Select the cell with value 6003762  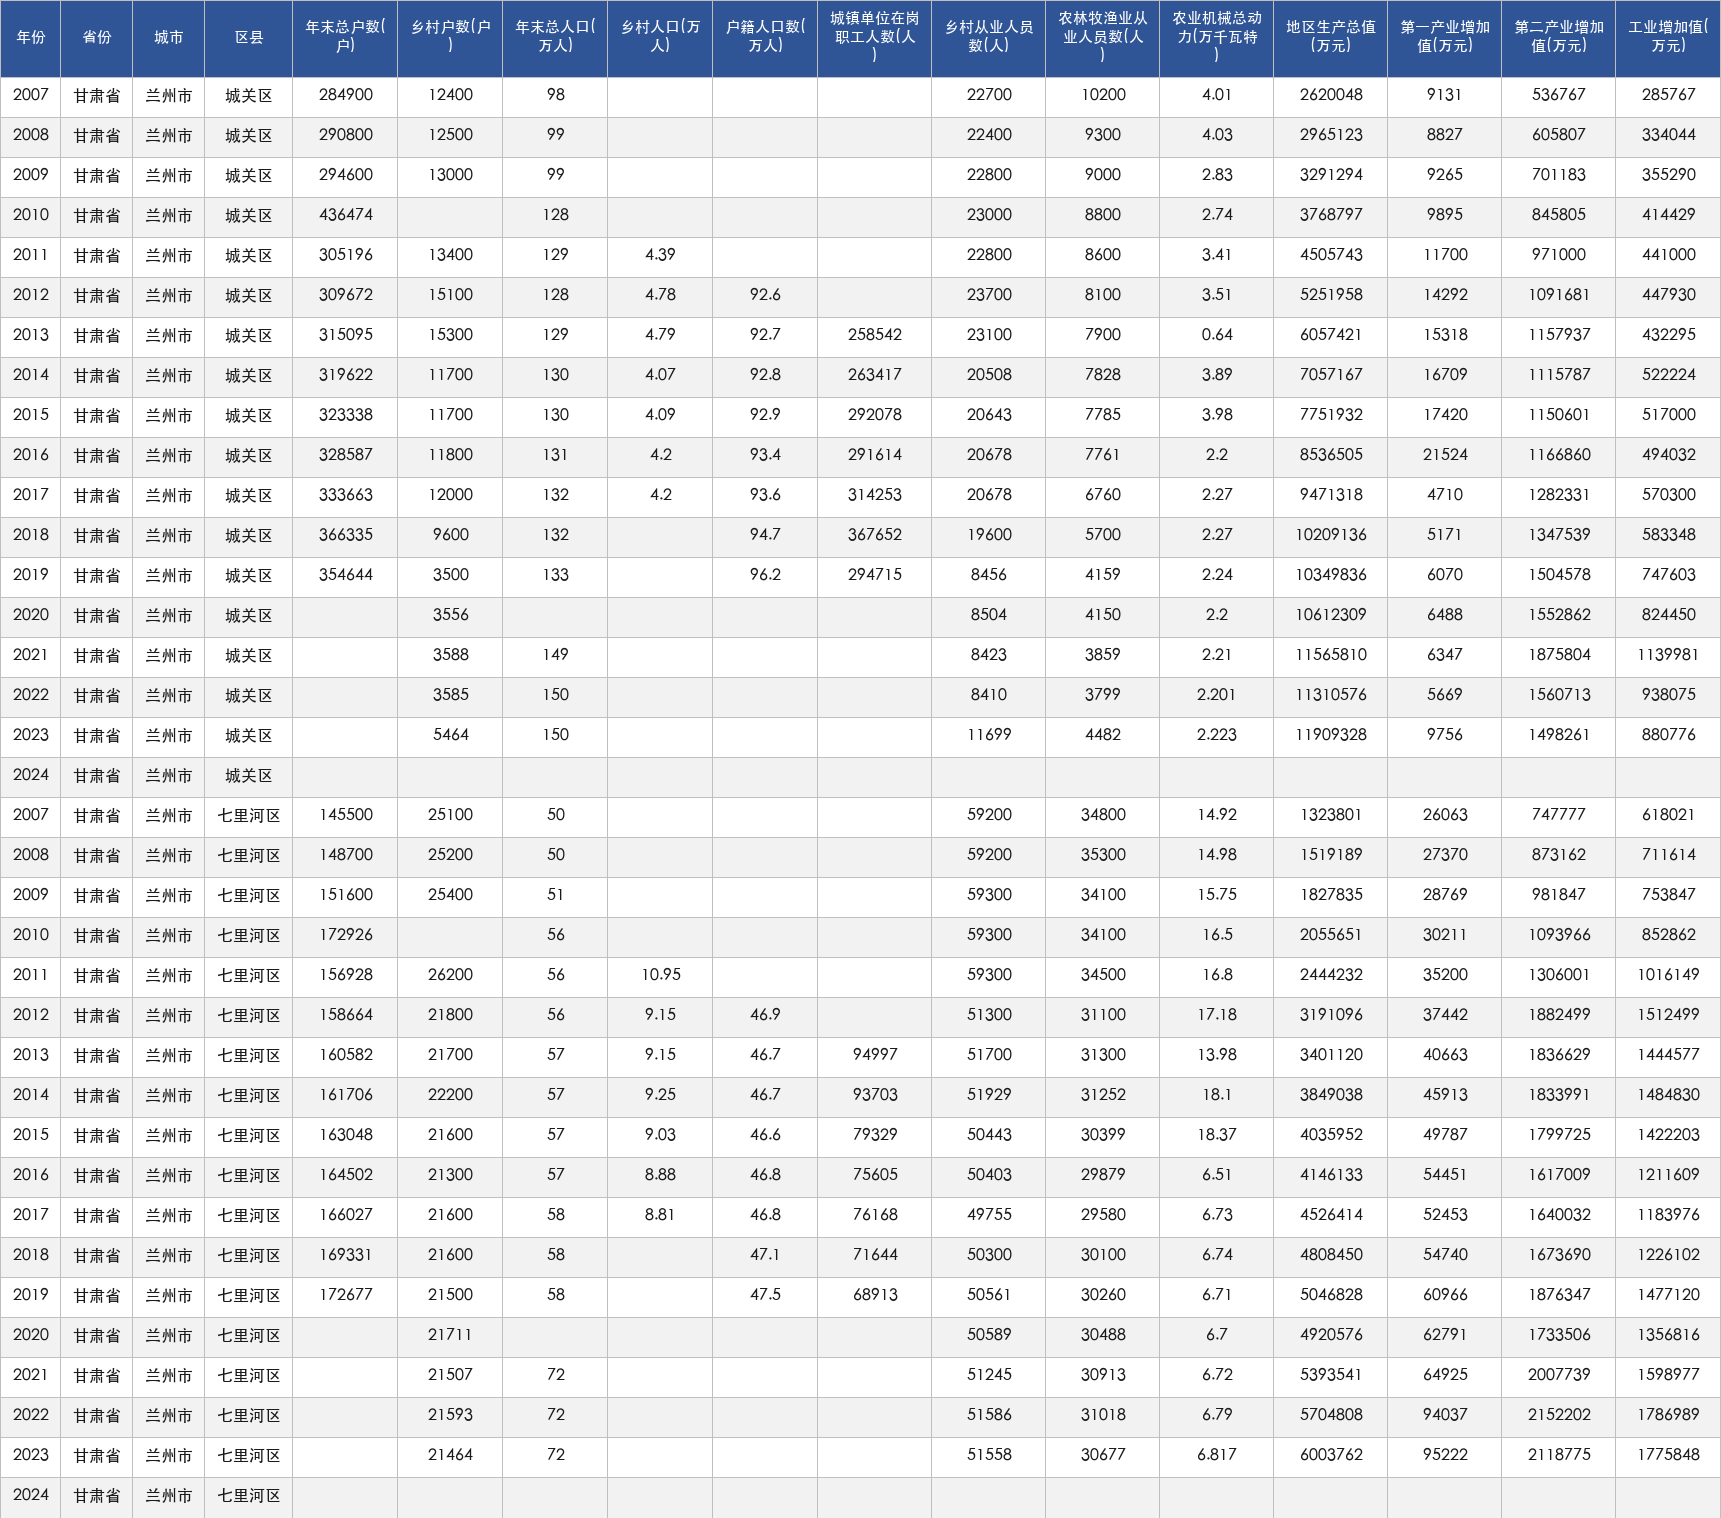1330,1456
